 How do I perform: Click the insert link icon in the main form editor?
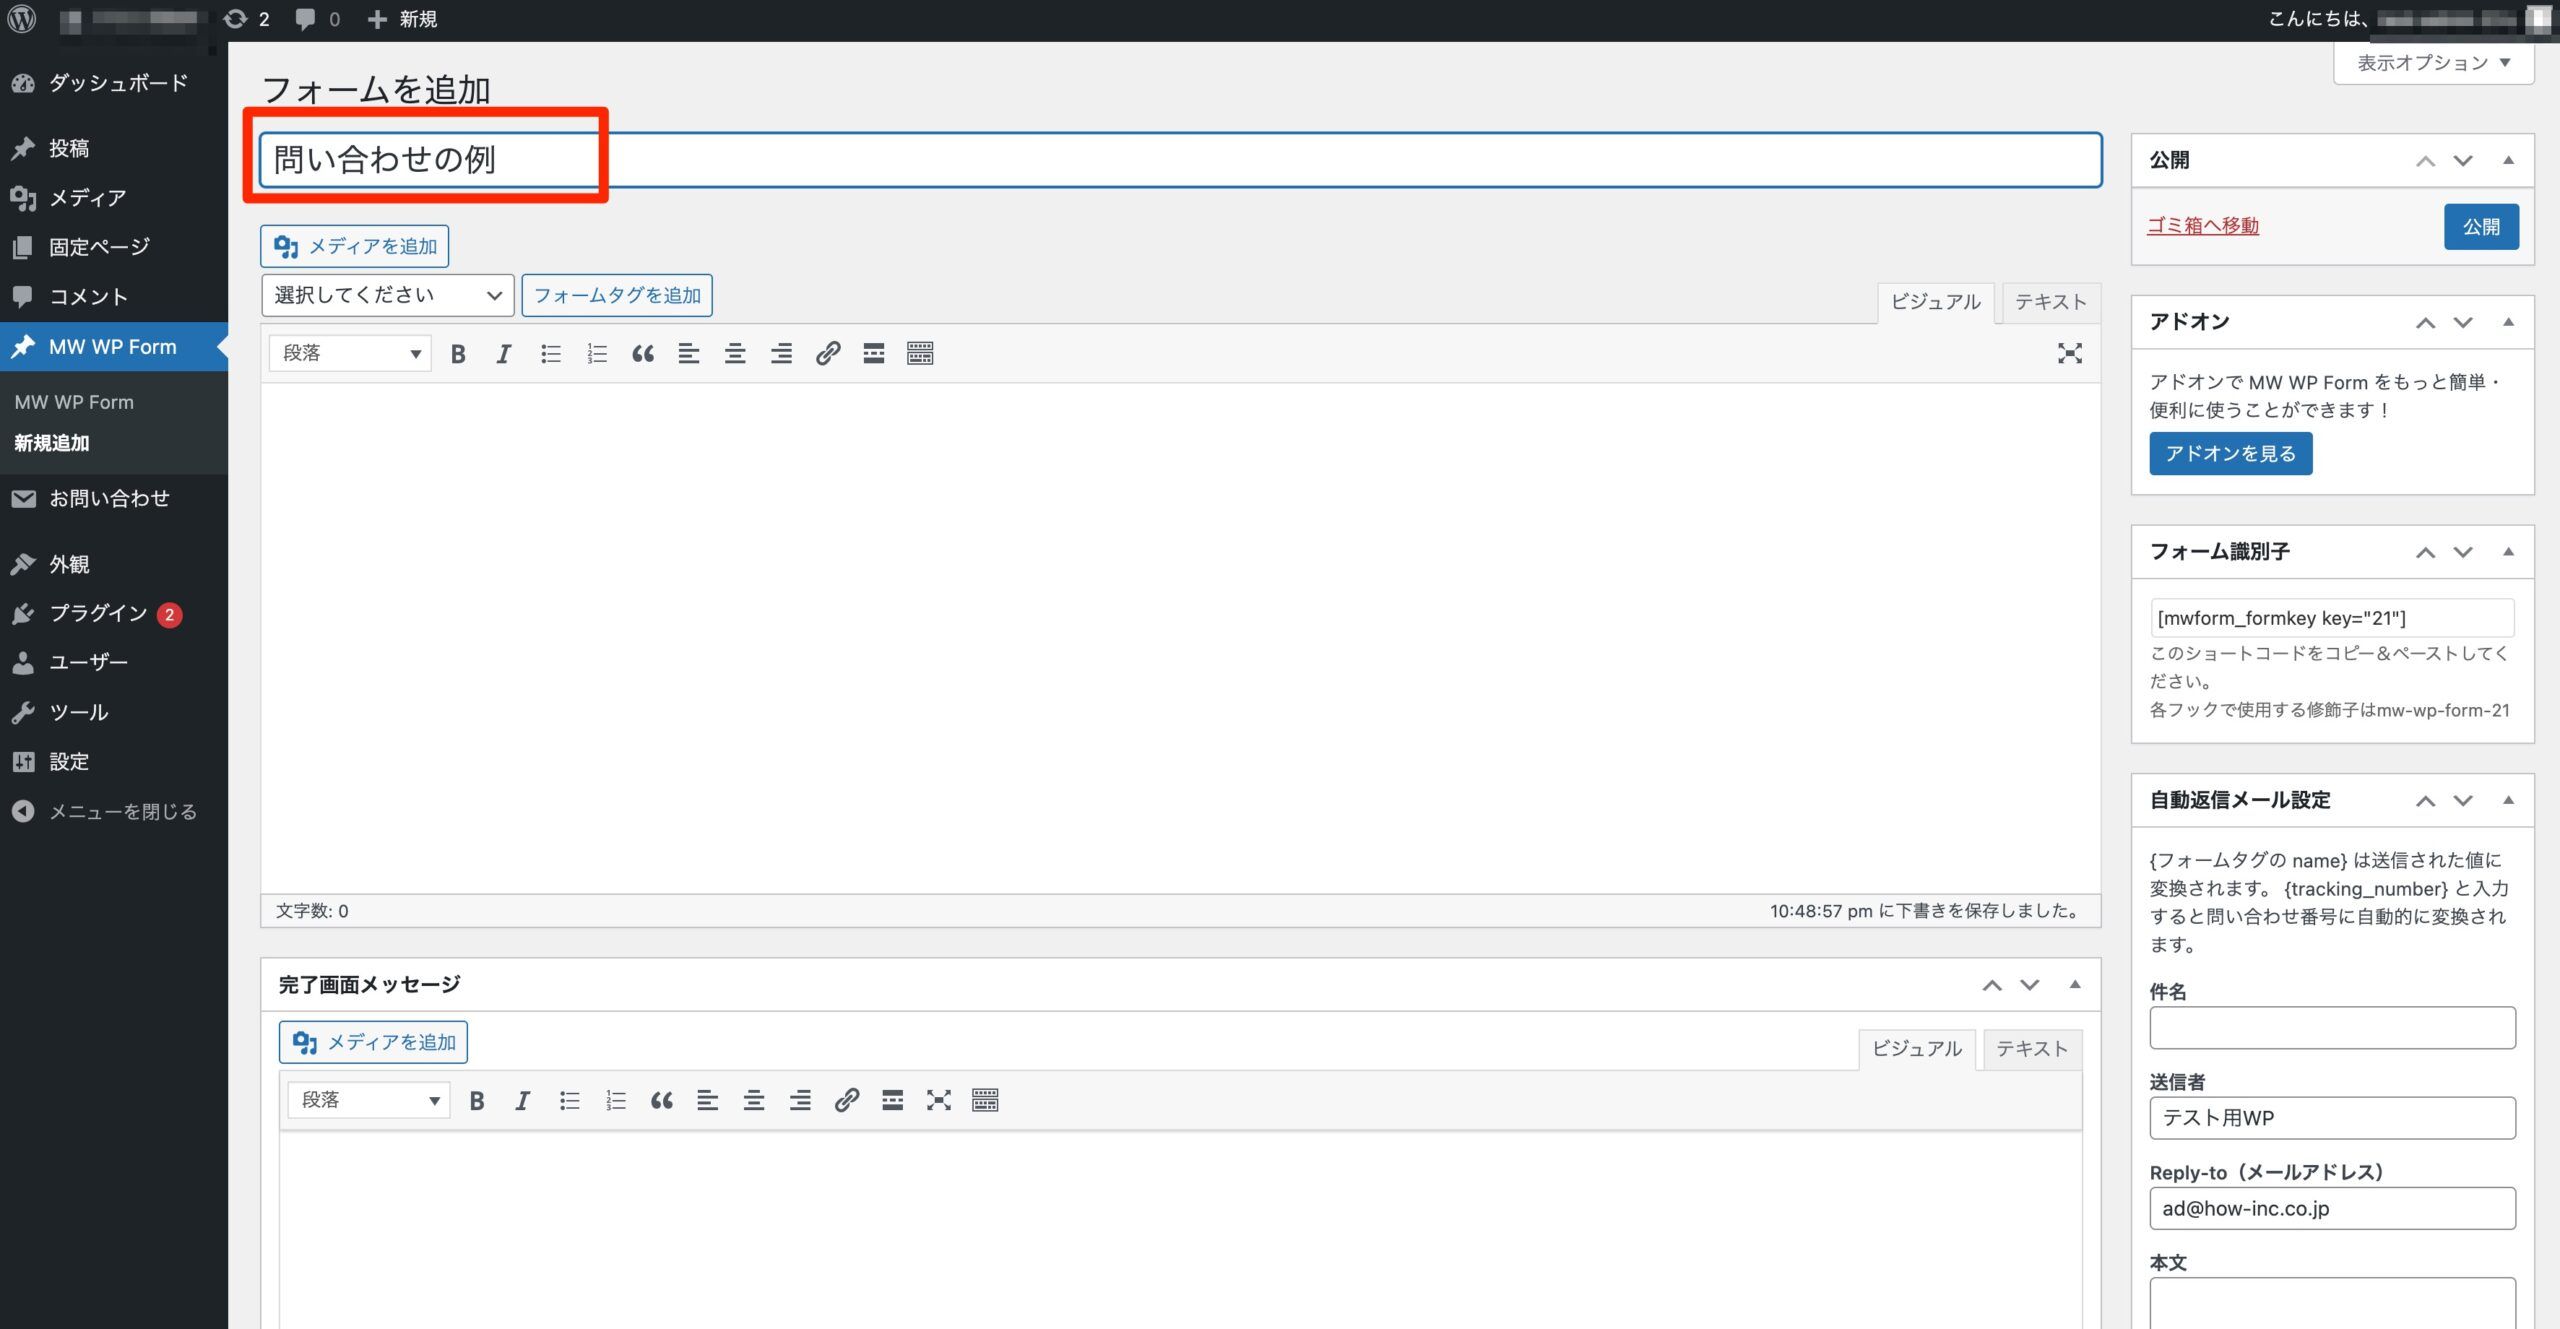(827, 353)
